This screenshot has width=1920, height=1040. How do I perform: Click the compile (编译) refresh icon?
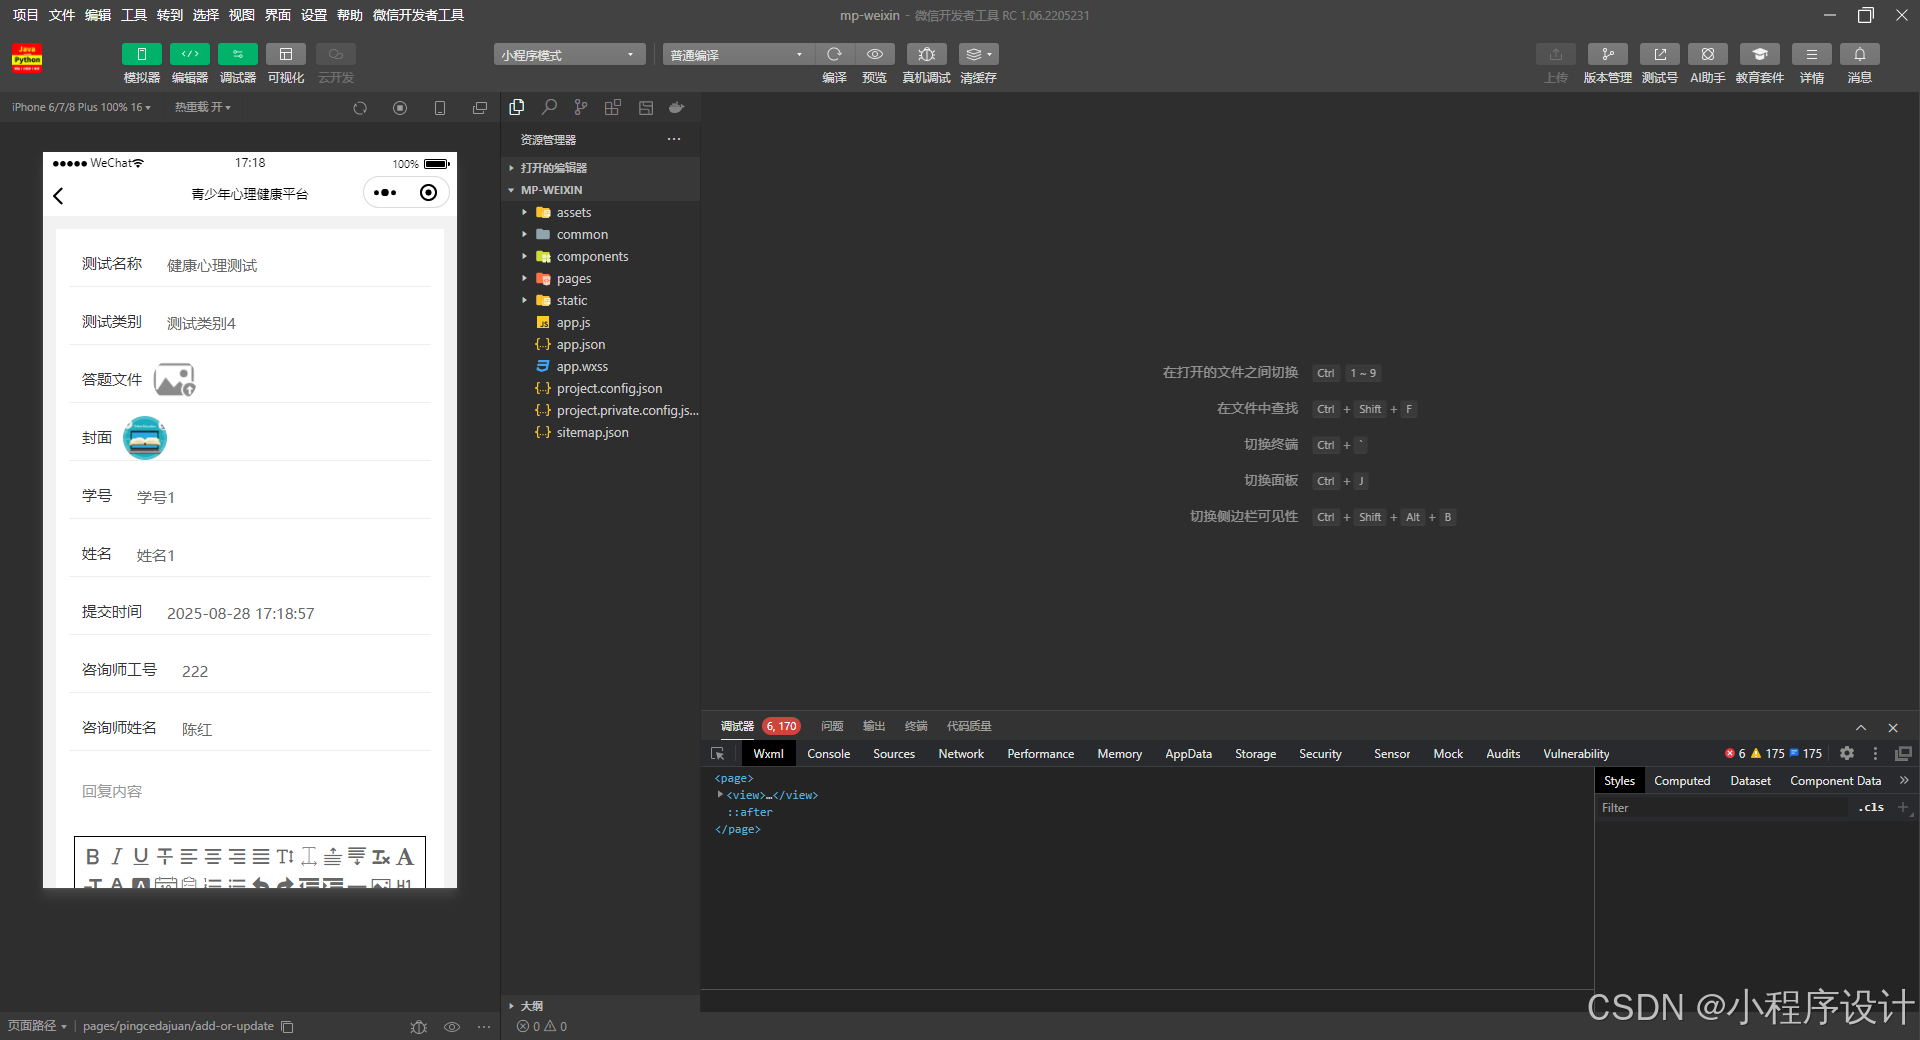coord(834,54)
